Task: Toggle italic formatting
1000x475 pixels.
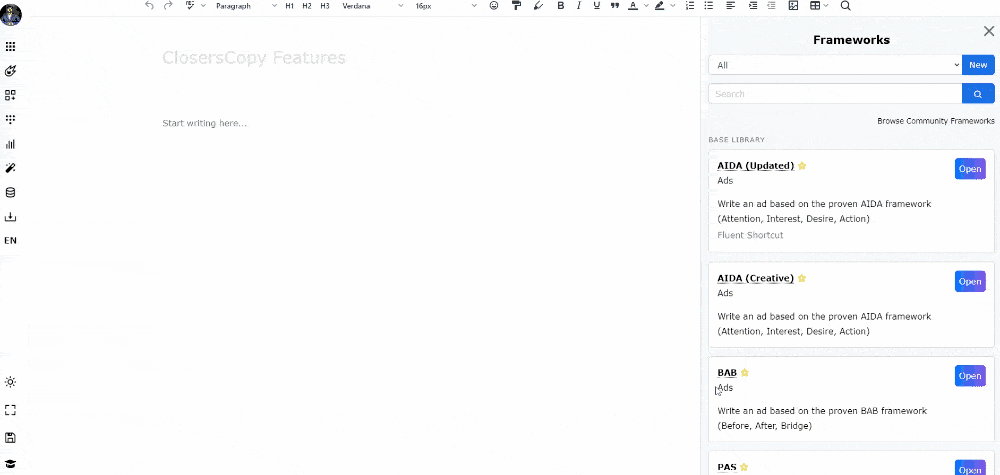Action: point(578,6)
